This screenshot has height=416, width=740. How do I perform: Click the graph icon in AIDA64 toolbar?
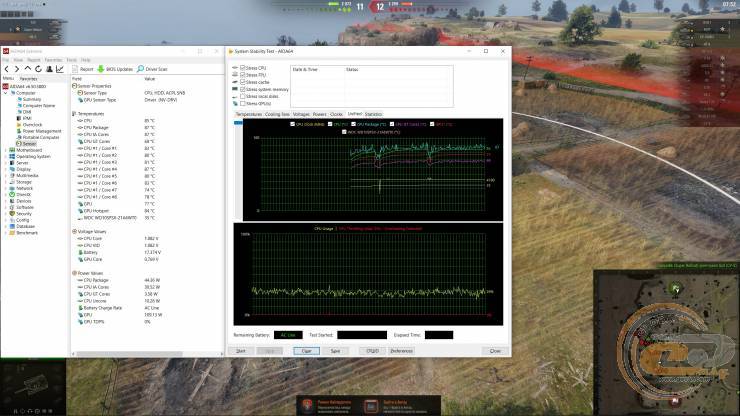[x=59, y=69]
